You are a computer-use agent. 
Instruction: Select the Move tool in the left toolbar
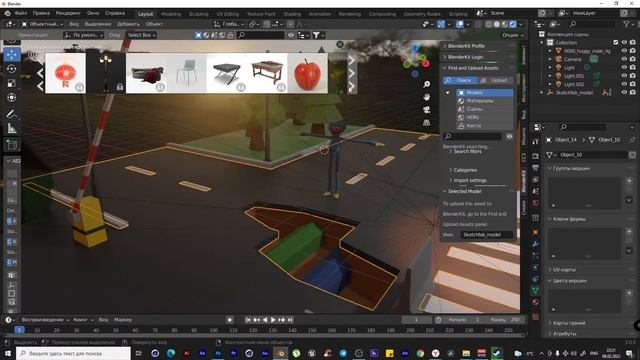pos(12,54)
